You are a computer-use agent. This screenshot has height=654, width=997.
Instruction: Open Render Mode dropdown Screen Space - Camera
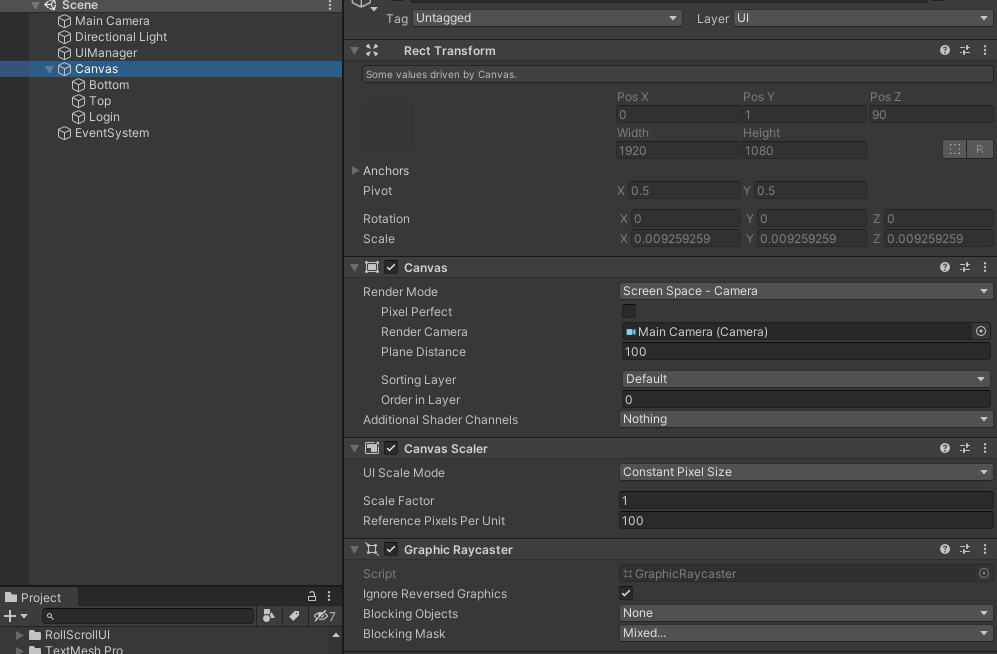806,291
